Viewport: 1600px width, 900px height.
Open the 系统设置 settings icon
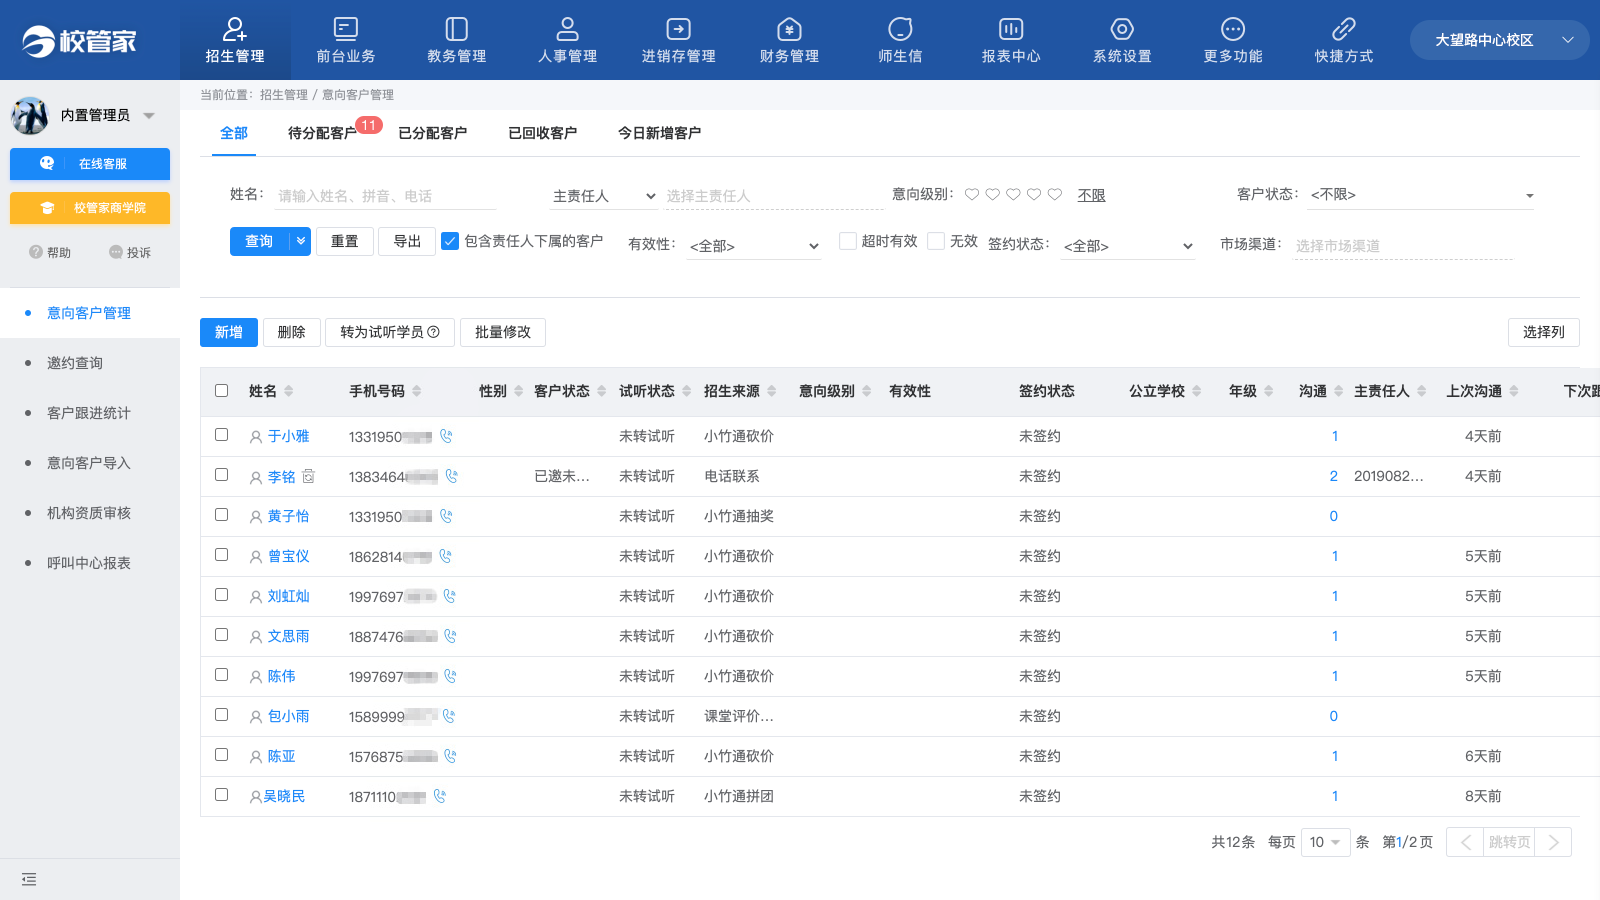click(1123, 29)
